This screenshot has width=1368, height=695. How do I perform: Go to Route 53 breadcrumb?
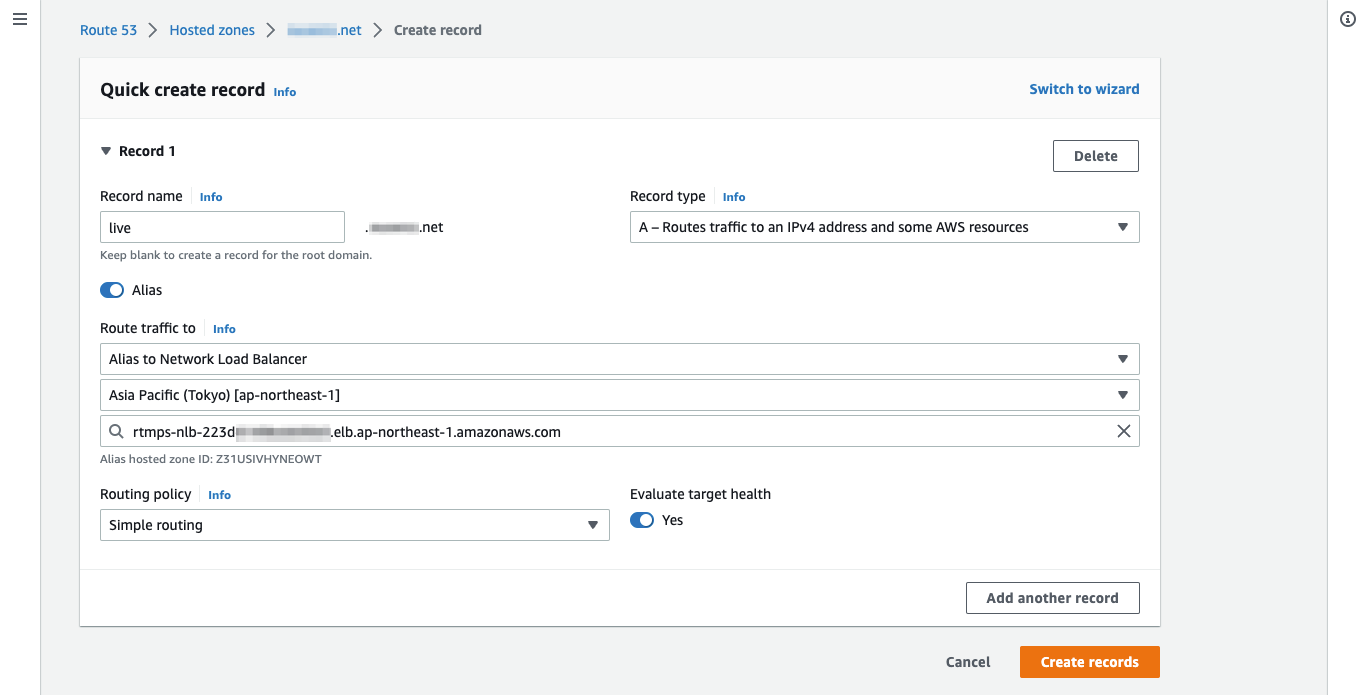pos(108,30)
